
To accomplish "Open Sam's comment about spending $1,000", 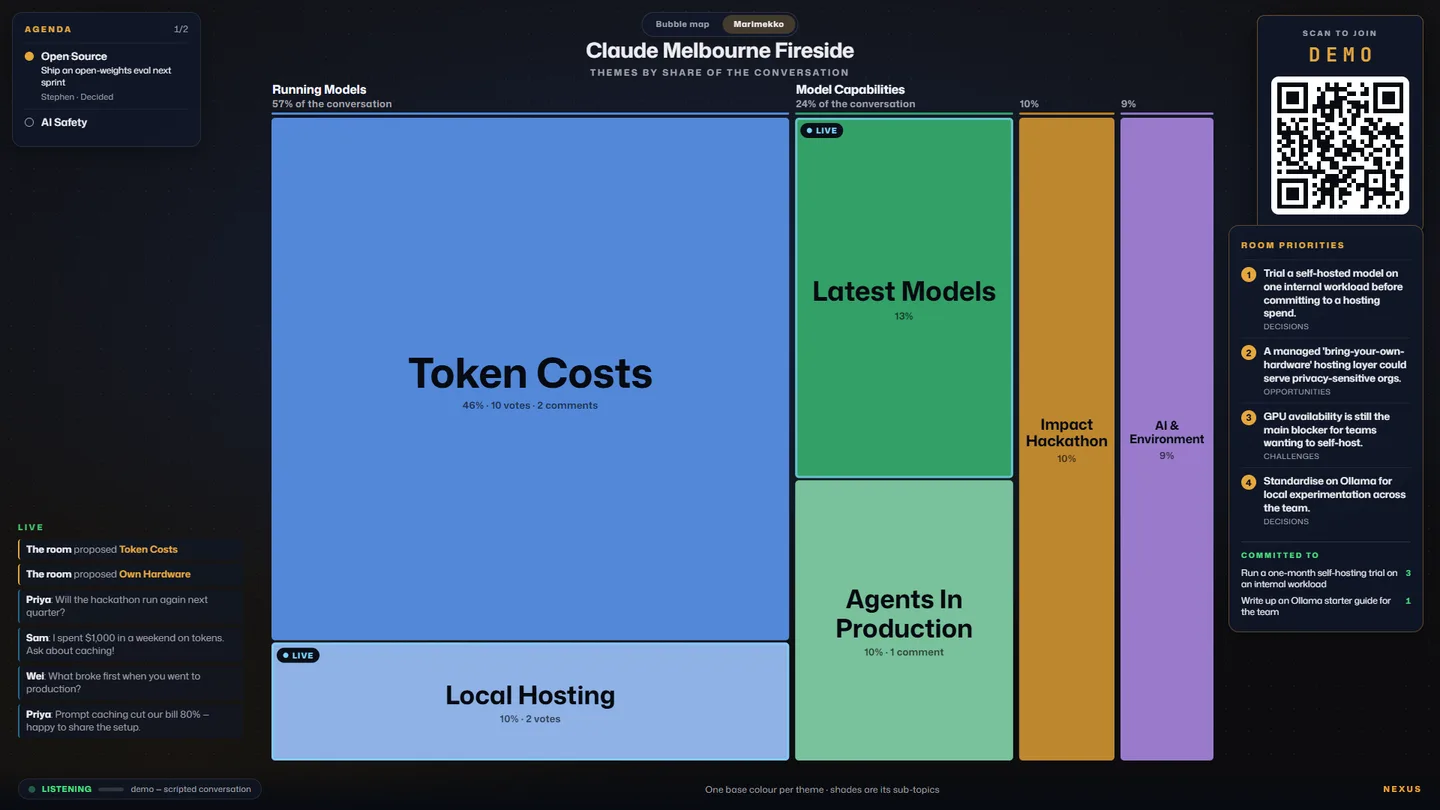I will [x=130, y=644].
